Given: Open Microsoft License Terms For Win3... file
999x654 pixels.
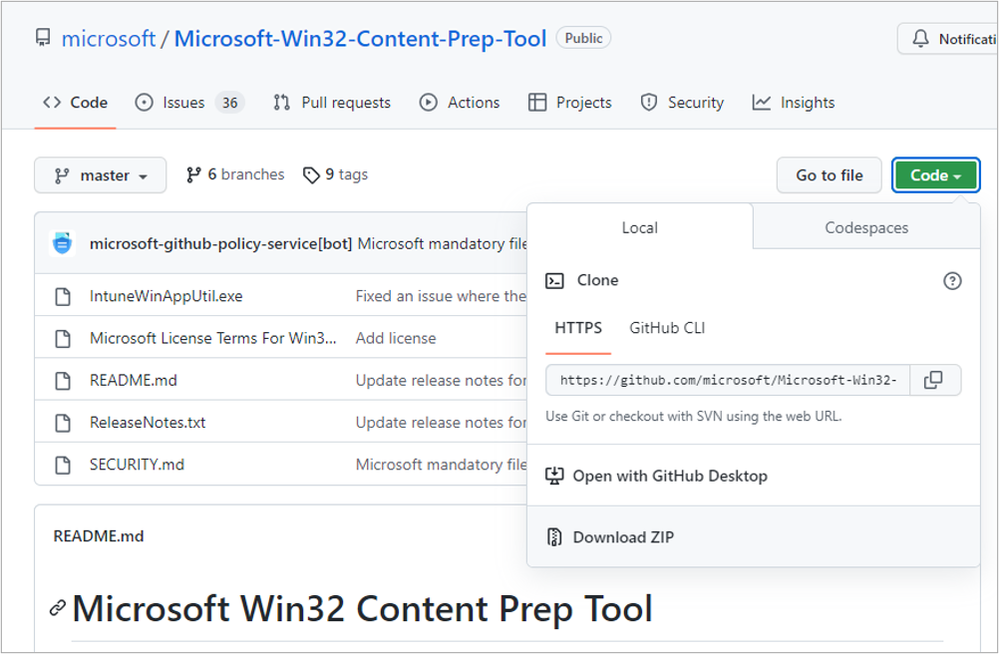Looking at the screenshot, I should [x=213, y=338].
